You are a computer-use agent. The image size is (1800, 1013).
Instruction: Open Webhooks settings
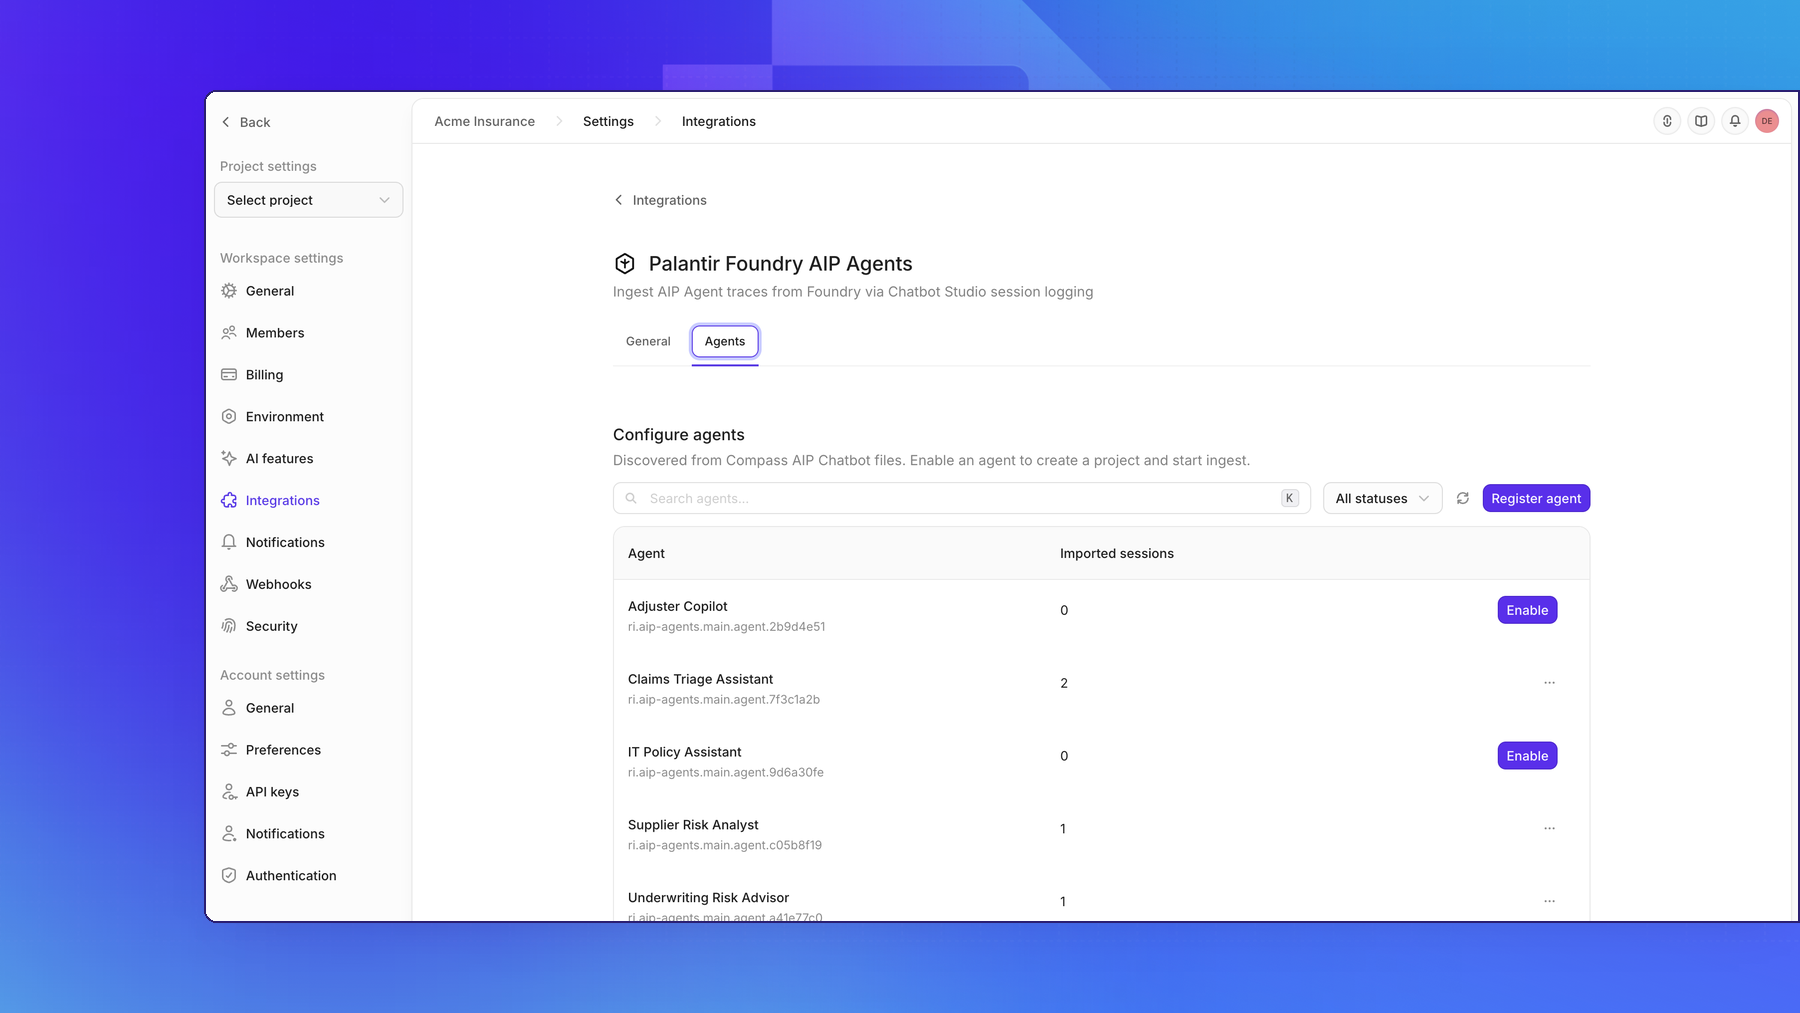278,585
